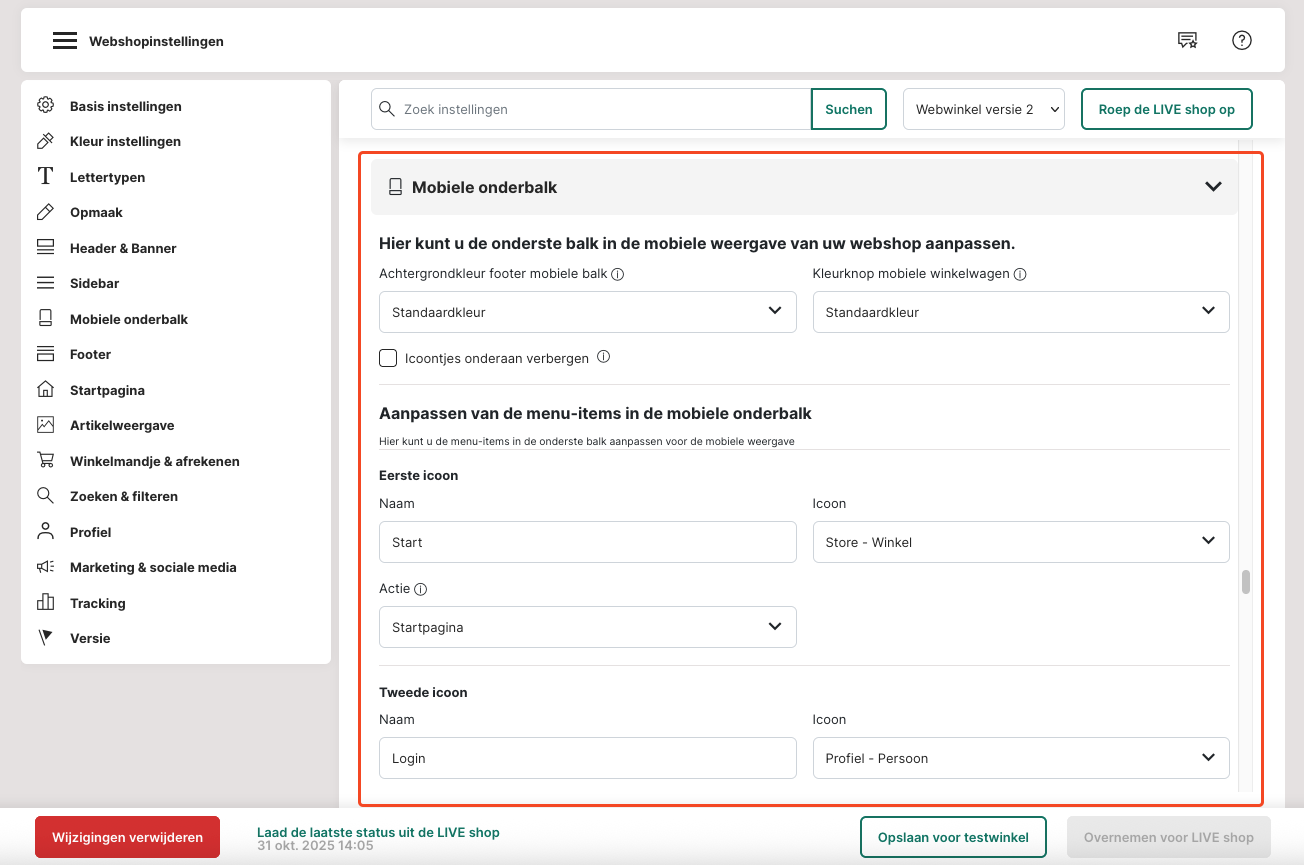Click Opslaan voor testwinkel button

952,837
